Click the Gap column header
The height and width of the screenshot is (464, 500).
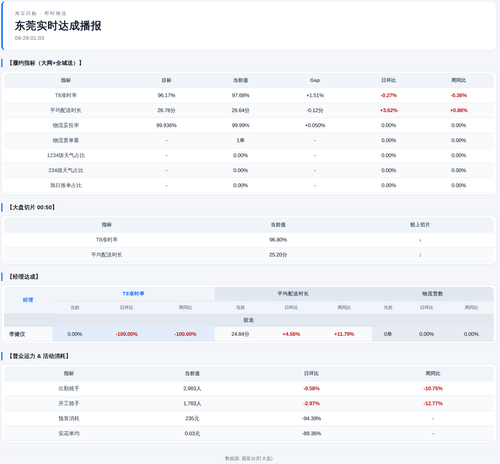pos(315,80)
